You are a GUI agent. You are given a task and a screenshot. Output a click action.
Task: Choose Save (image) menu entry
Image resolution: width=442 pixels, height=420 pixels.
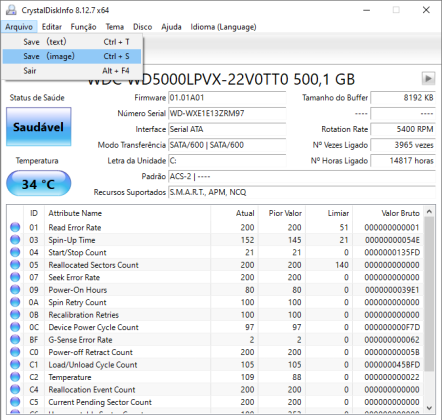[x=72, y=56]
